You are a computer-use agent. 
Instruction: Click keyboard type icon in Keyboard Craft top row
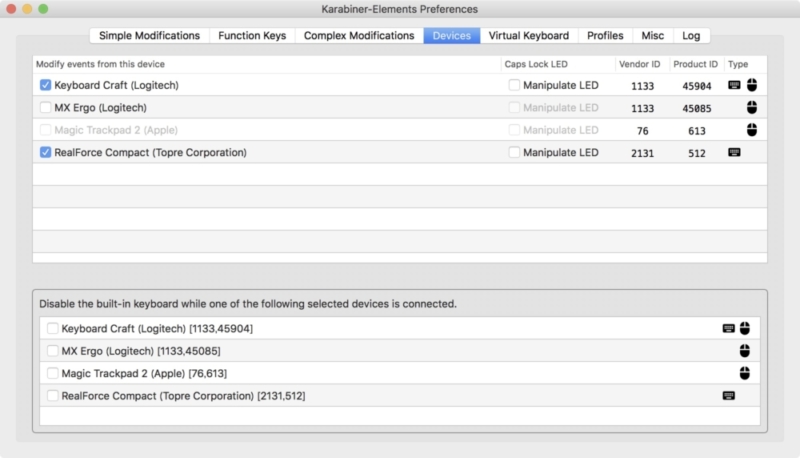coord(734,85)
